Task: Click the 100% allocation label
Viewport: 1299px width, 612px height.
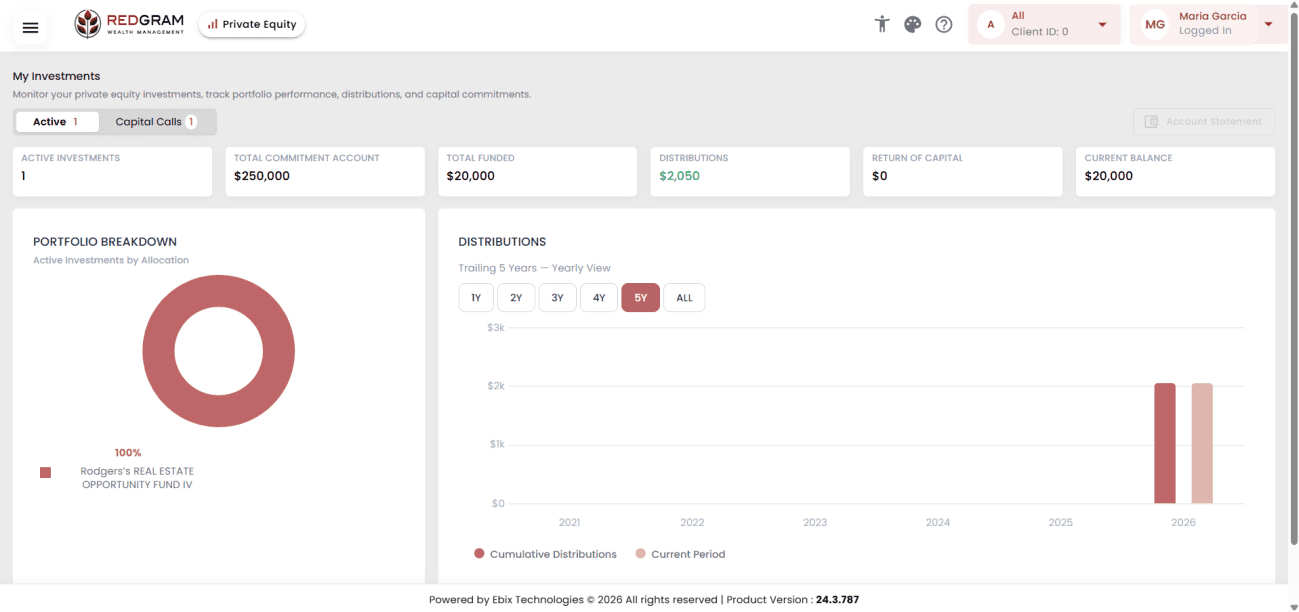Action: tap(128, 452)
